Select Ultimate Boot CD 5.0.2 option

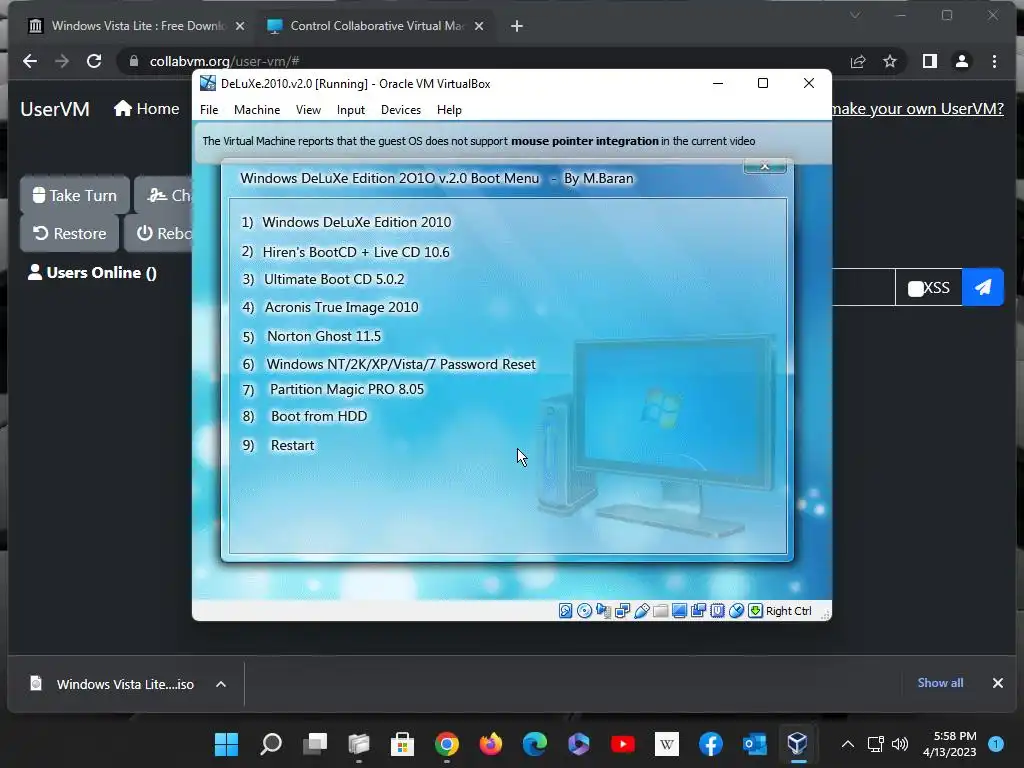pyautogui.click(x=323, y=280)
